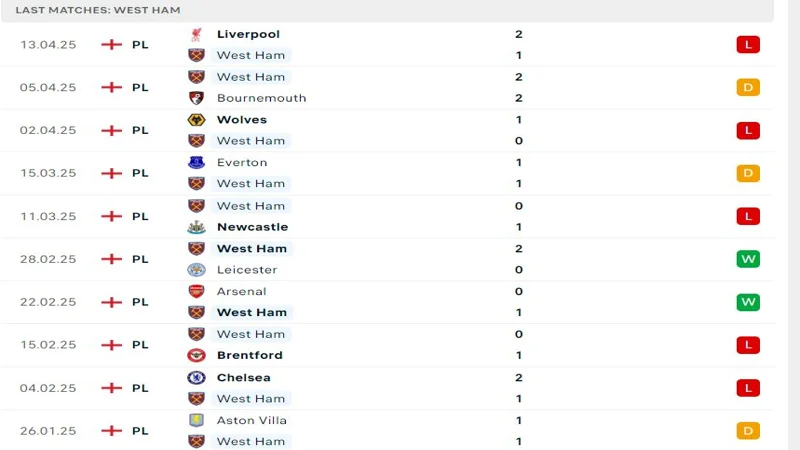
Task: Click the Everton club crest icon
Action: pos(196,163)
